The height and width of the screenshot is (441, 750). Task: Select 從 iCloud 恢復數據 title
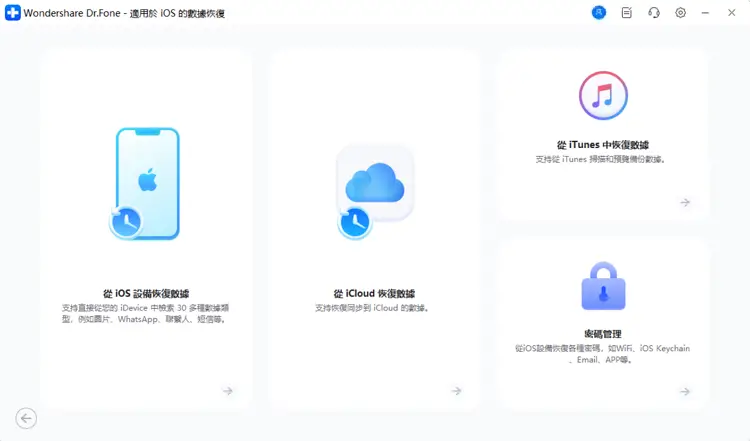pos(375,293)
